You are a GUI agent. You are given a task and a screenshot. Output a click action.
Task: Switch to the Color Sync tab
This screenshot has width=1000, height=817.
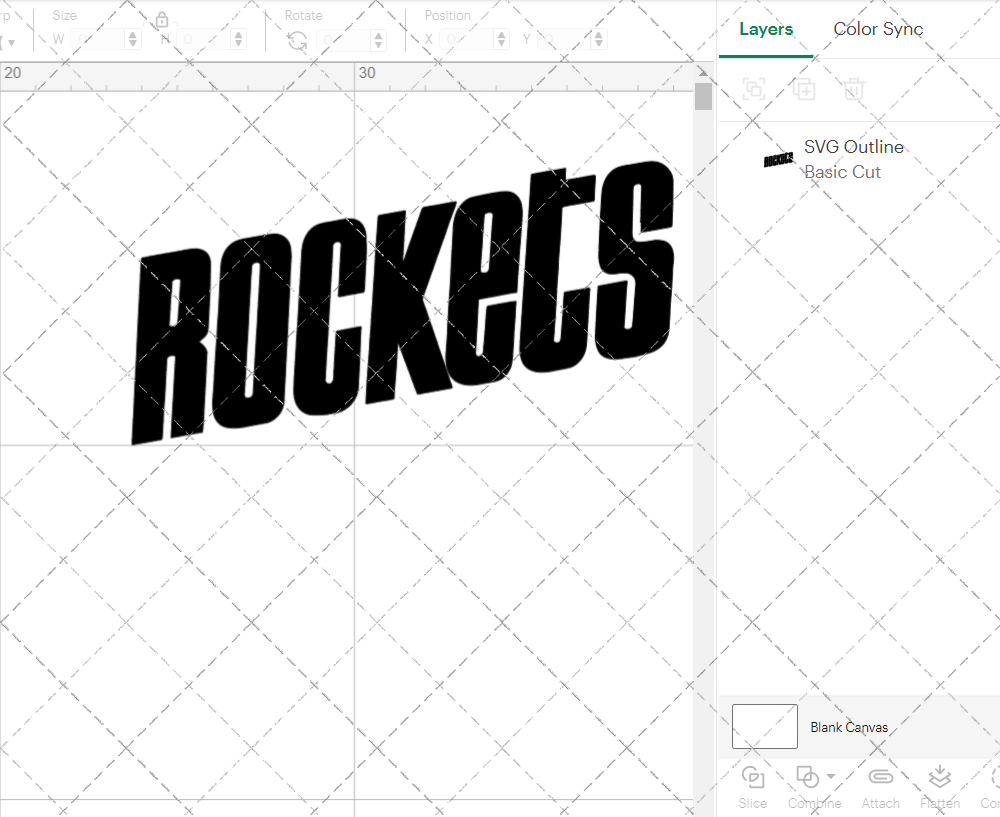[878, 29]
